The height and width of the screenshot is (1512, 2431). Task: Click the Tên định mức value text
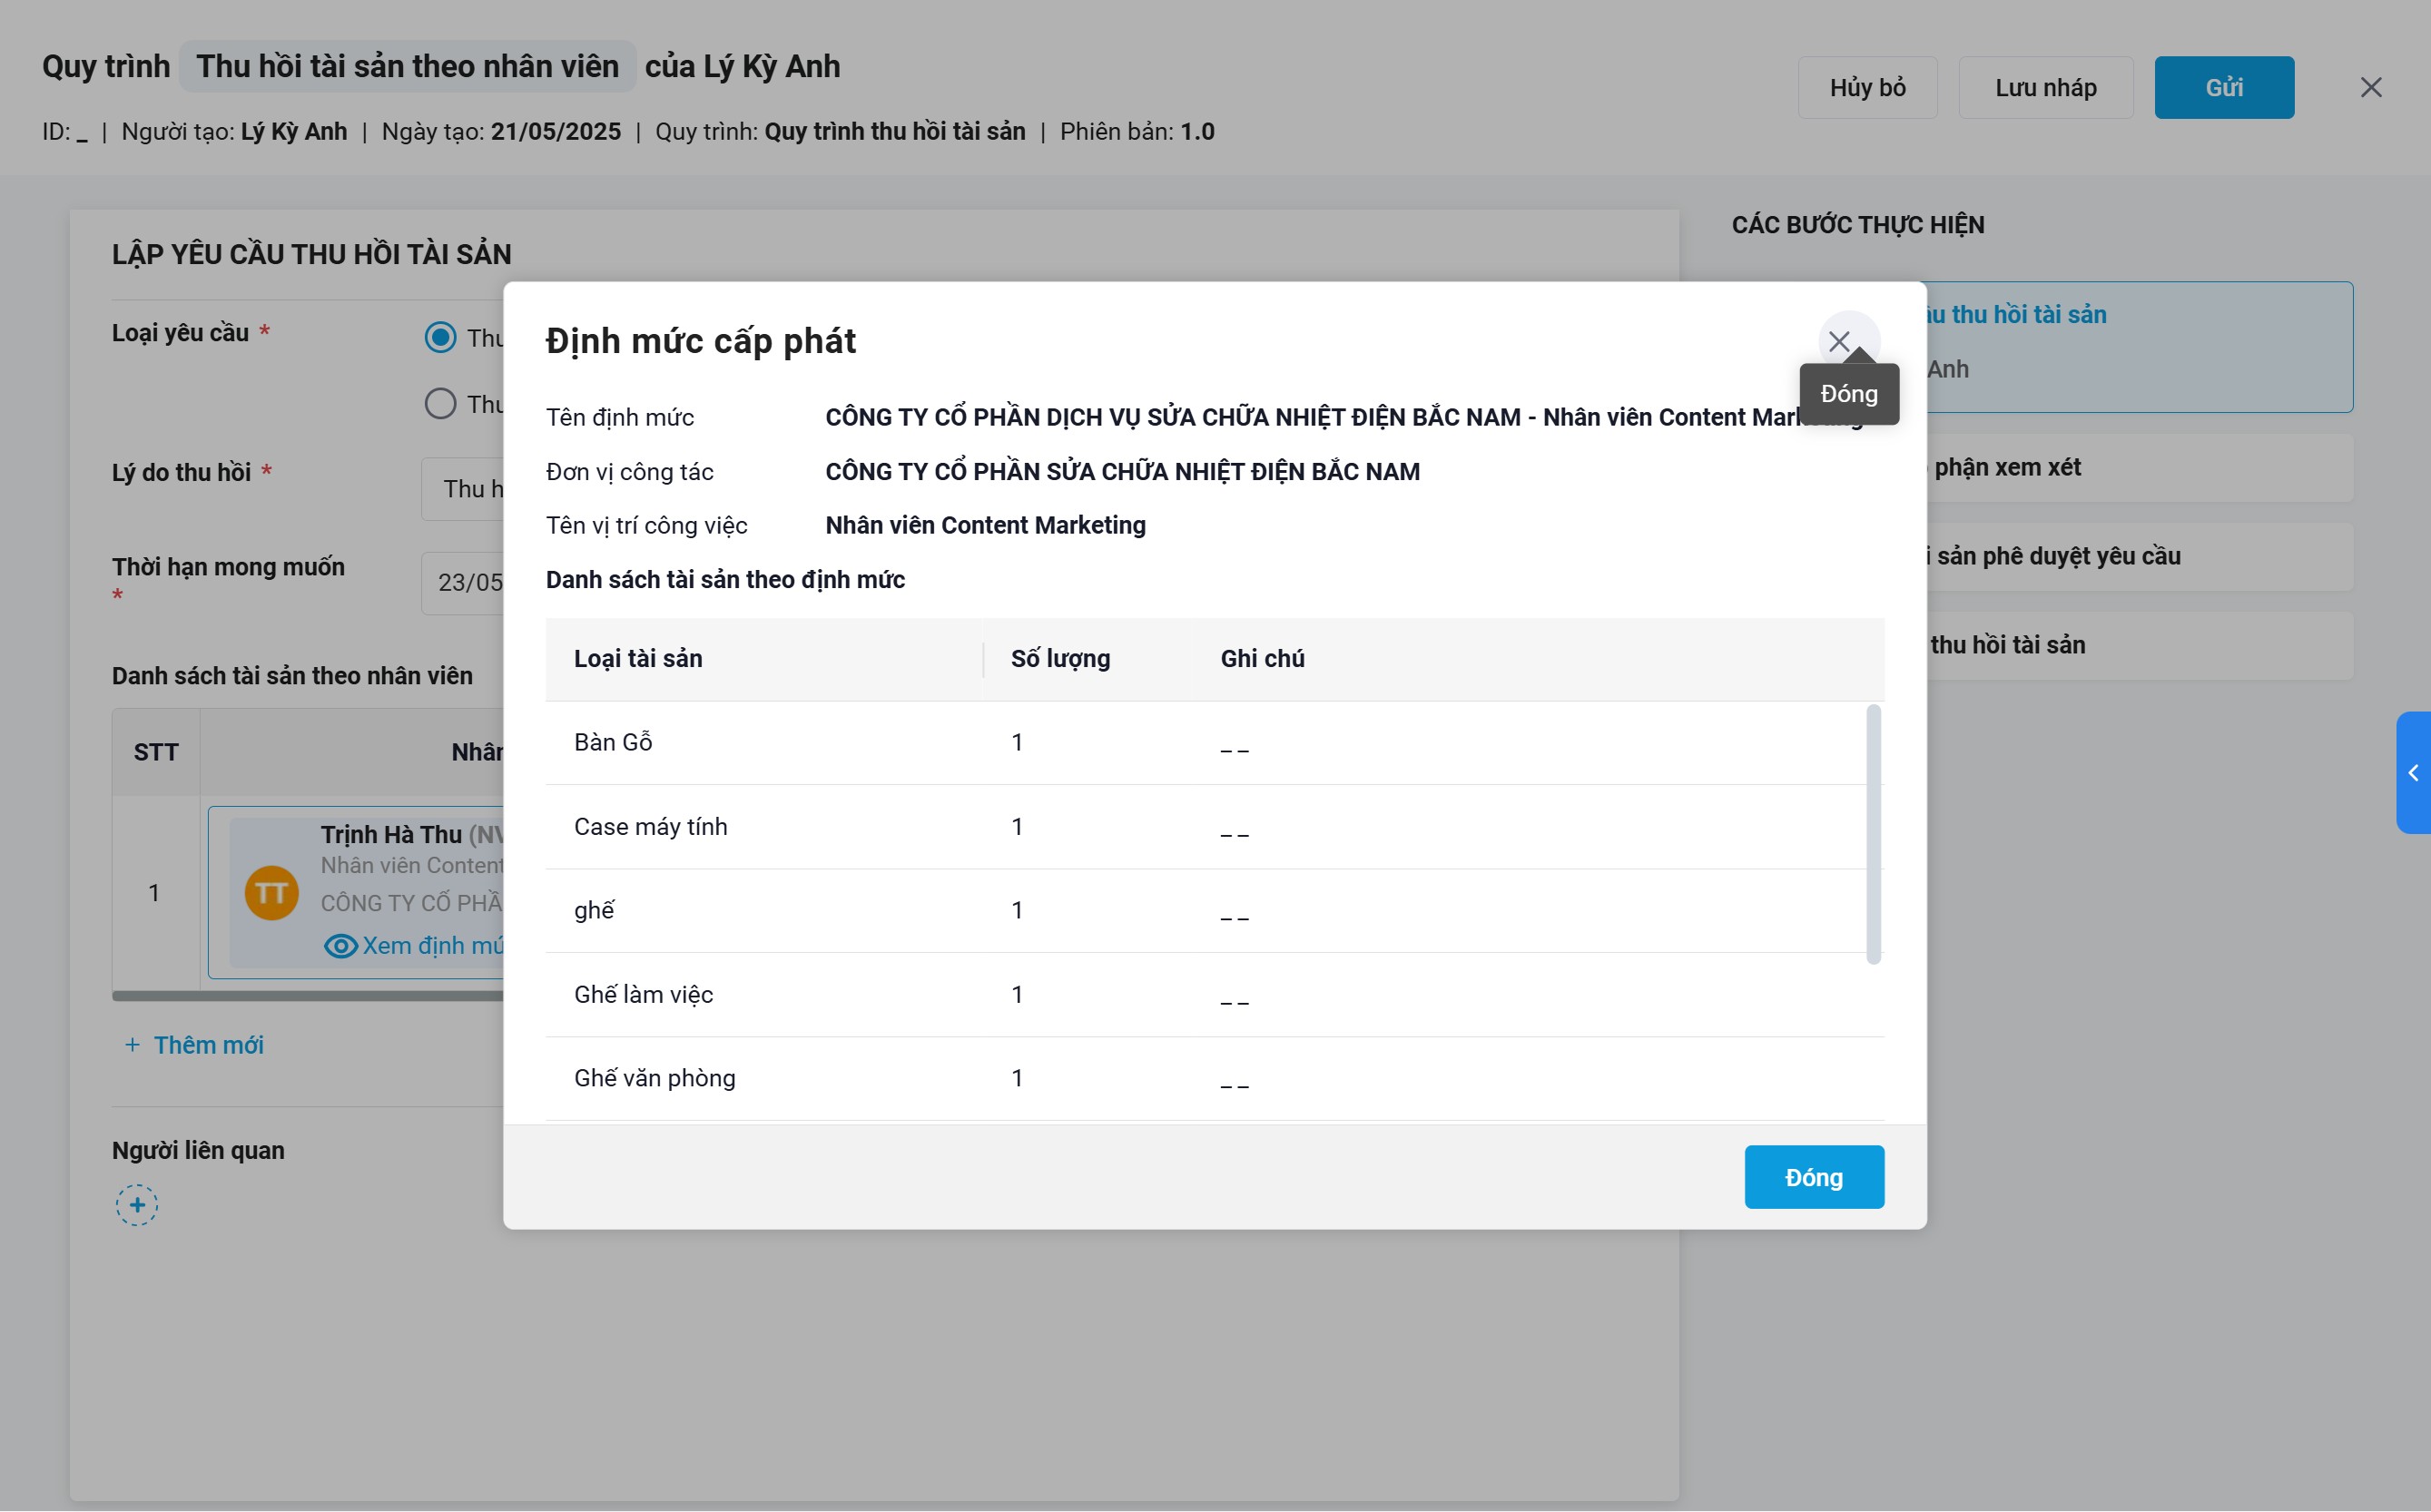[1344, 418]
